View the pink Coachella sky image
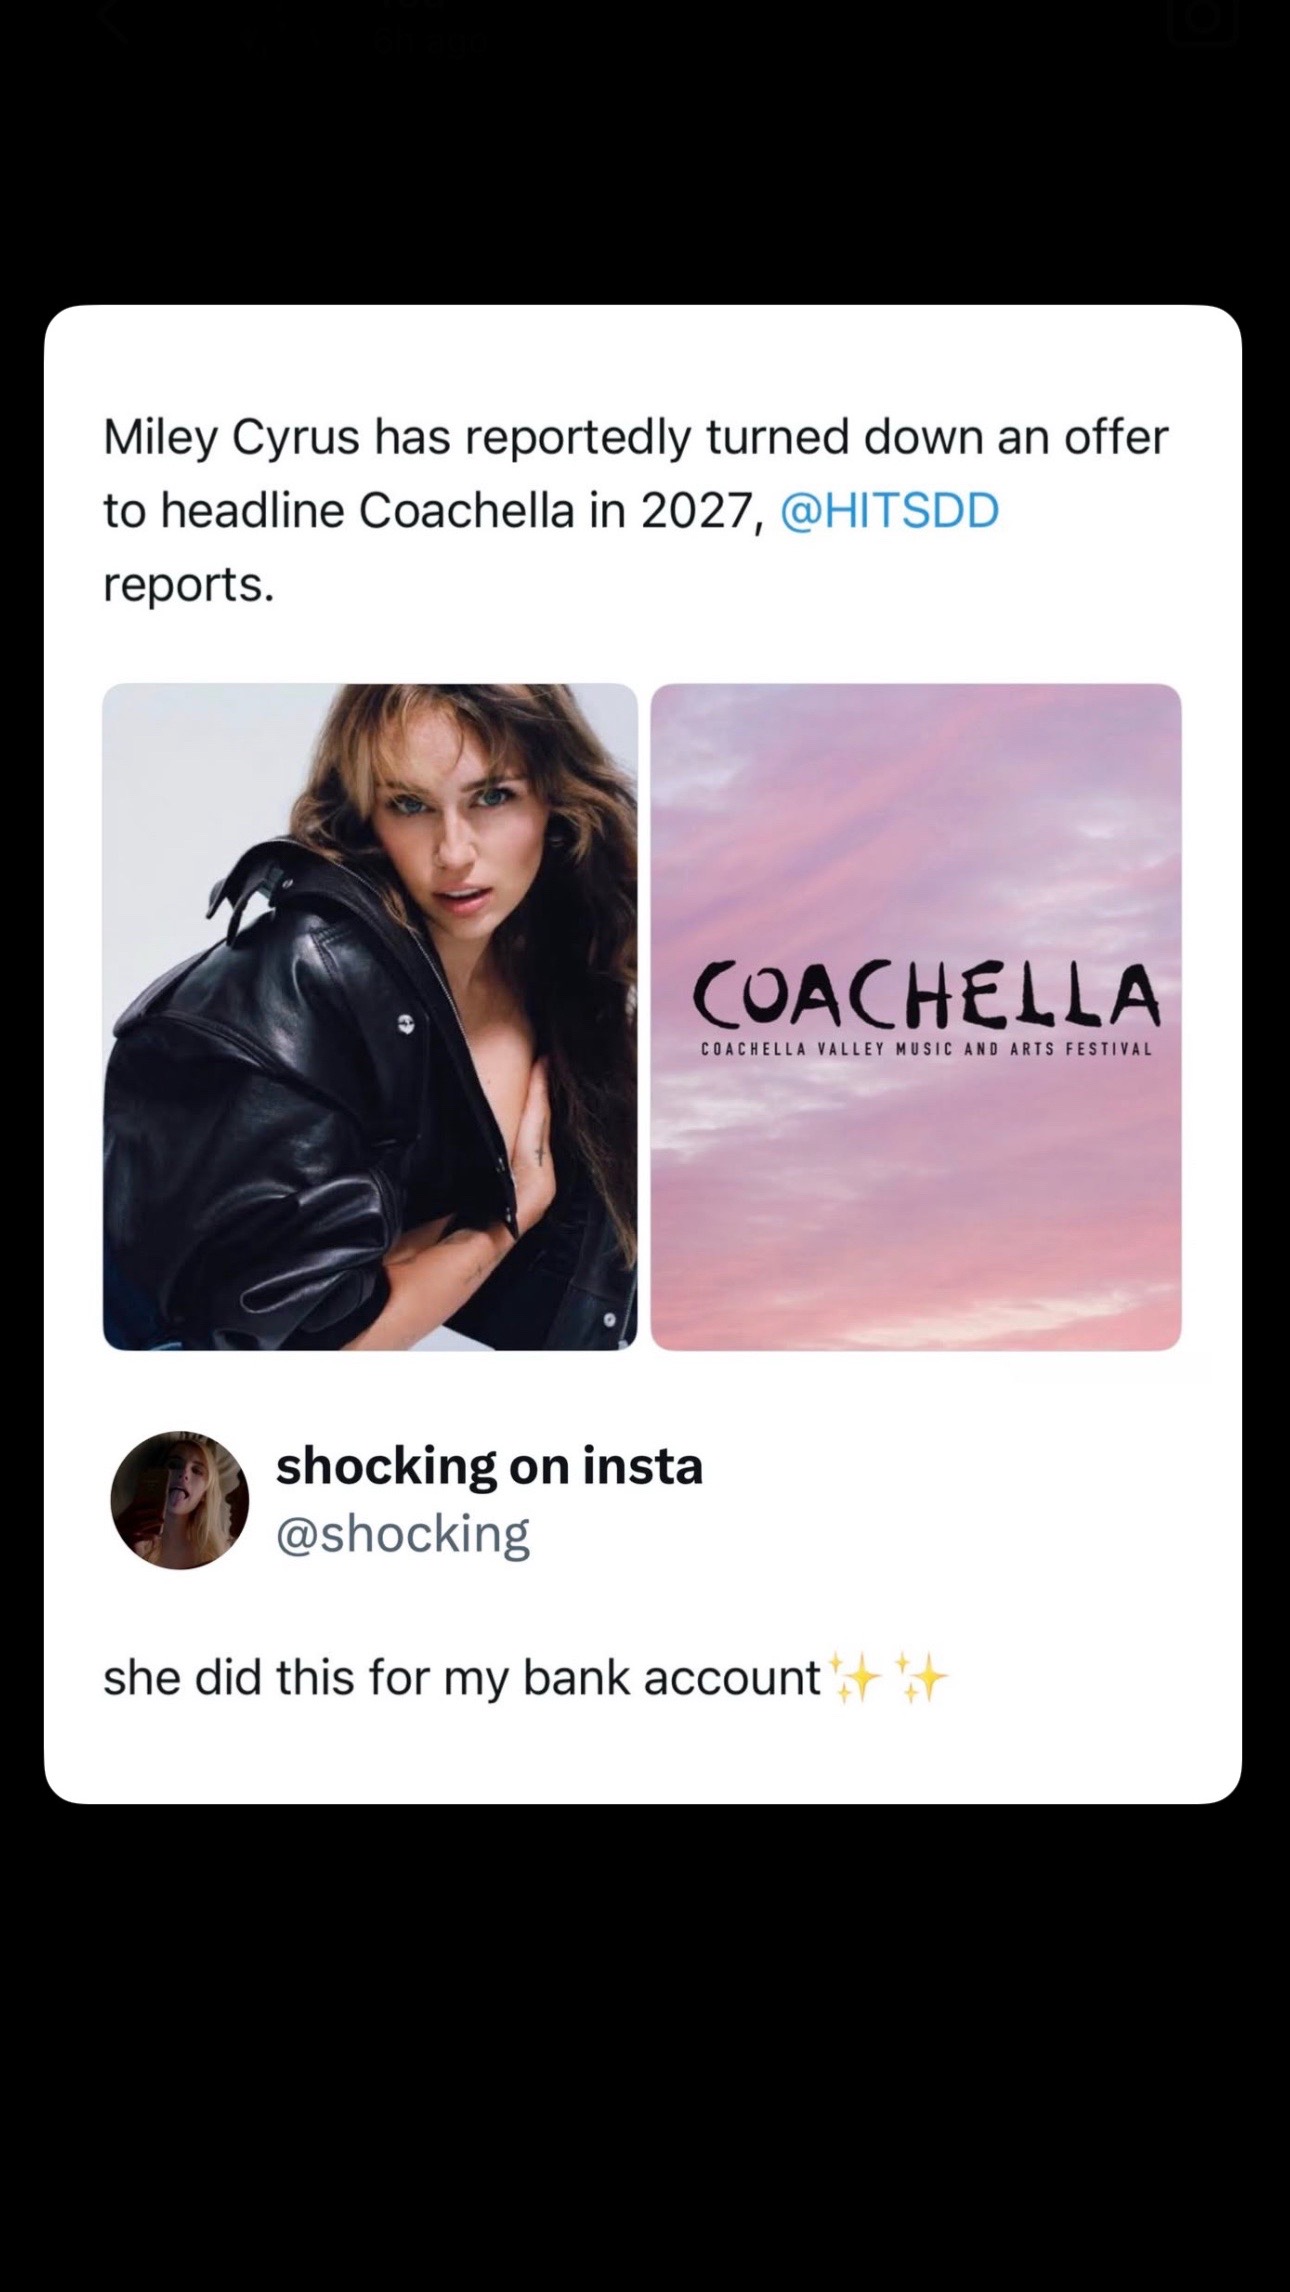1290x2292 pixels. click(916, 1017)
